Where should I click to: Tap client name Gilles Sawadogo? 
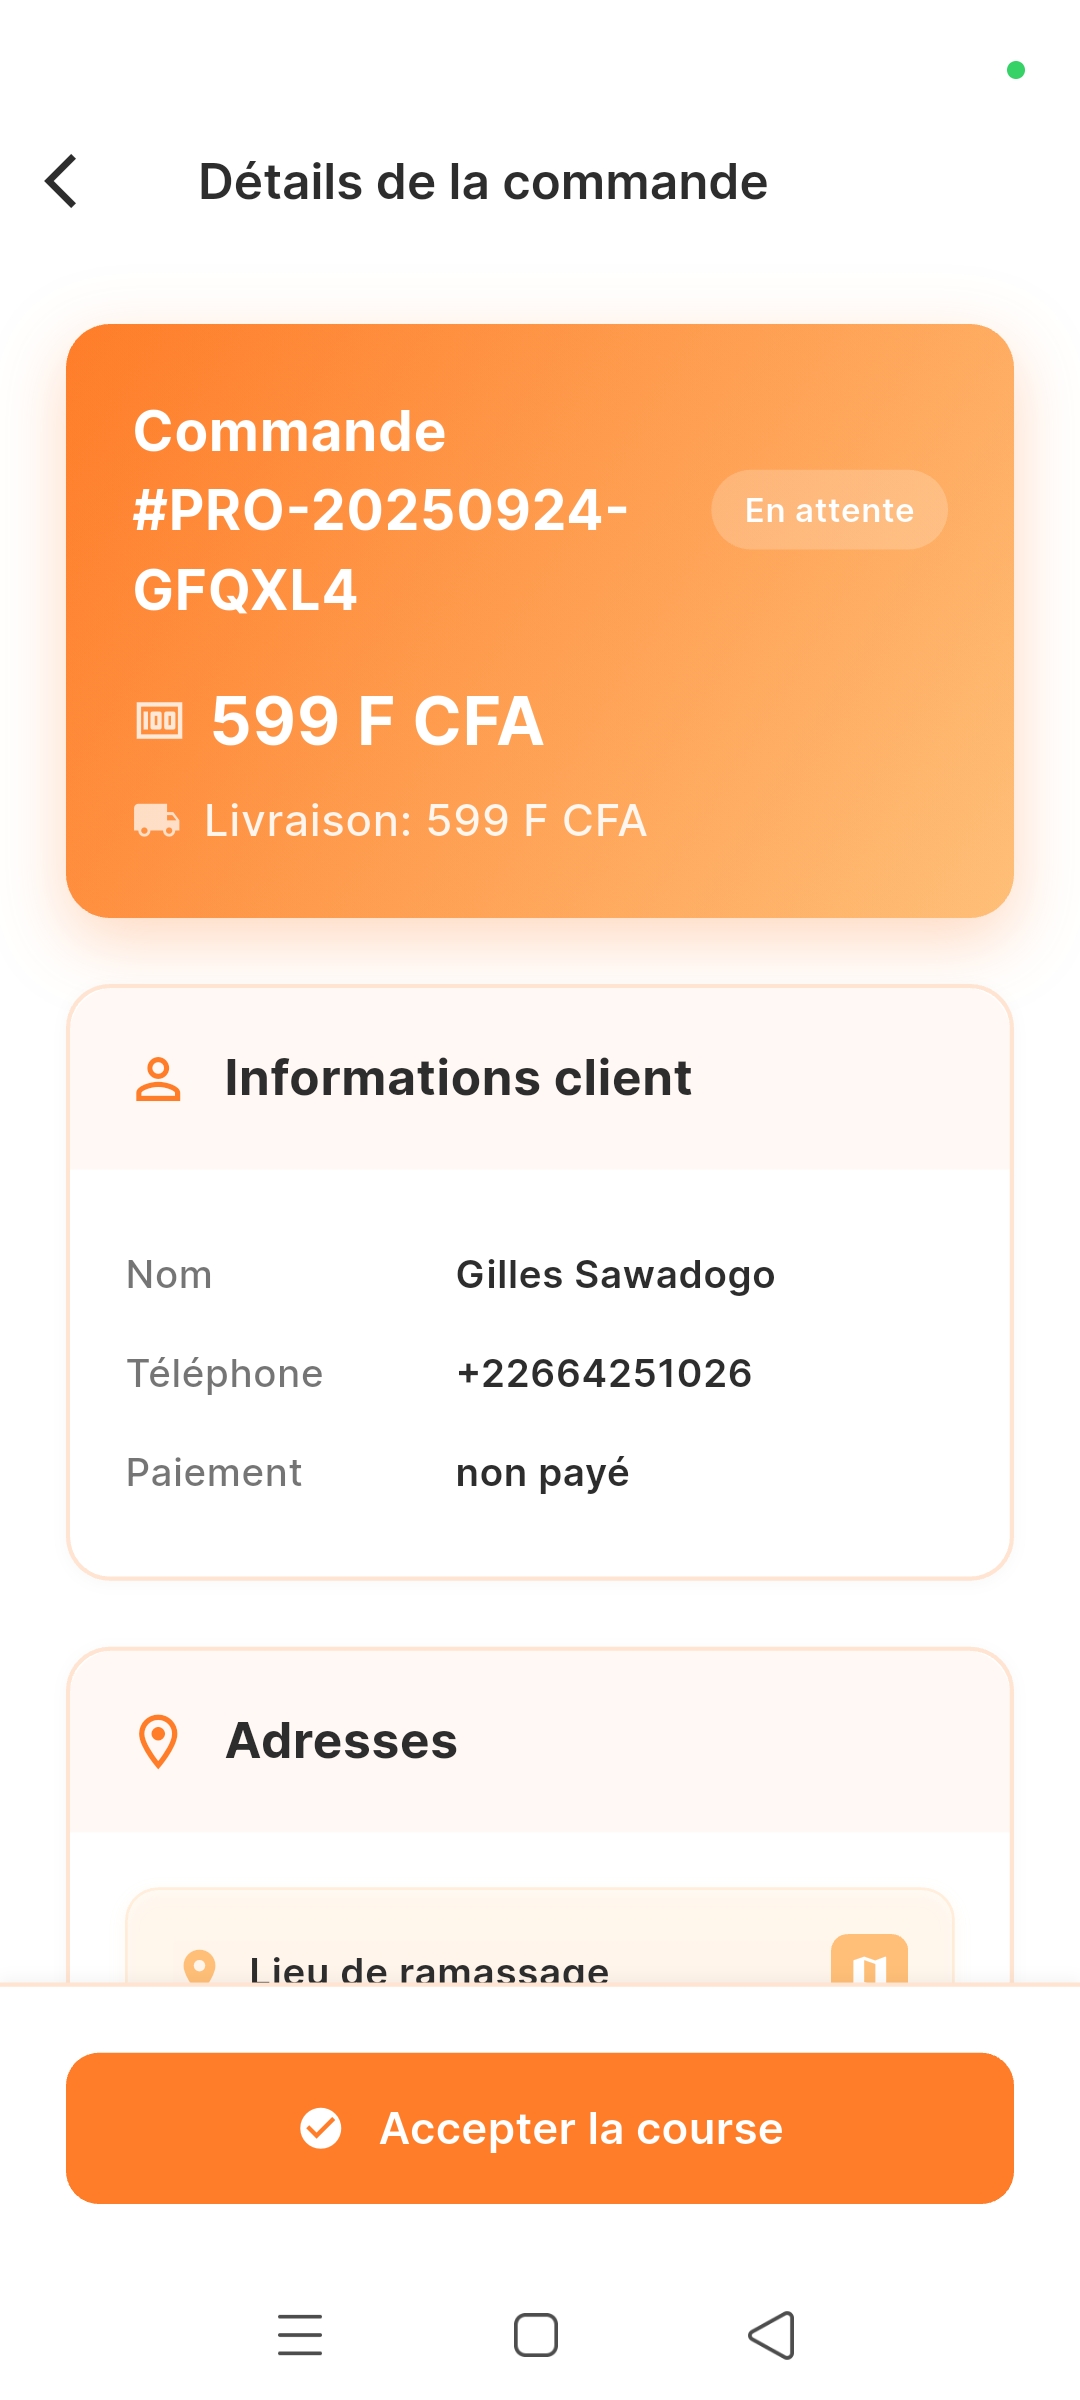click(615, 1275)
